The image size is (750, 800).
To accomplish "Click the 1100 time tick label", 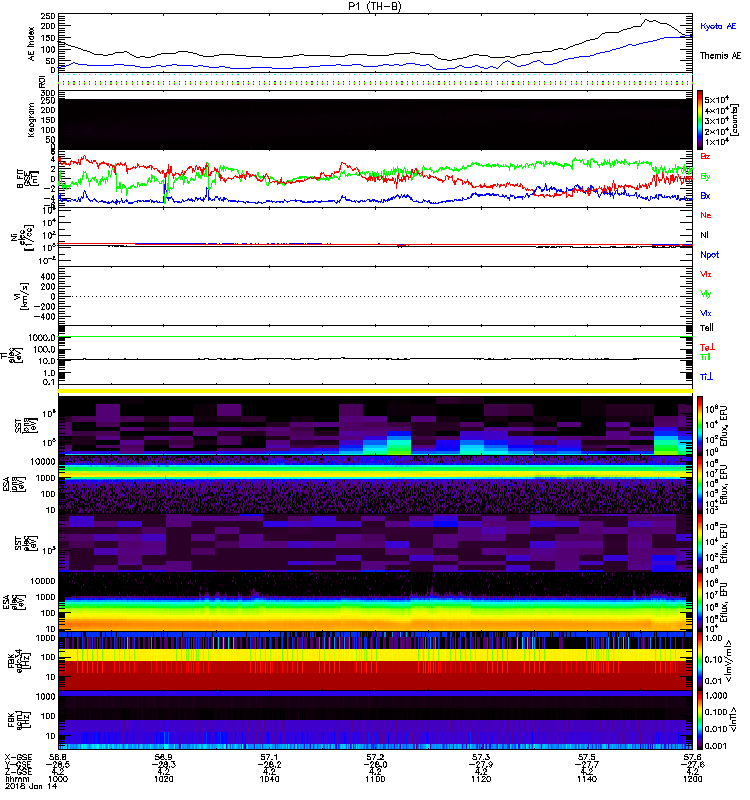I will (x=377, y=779).
